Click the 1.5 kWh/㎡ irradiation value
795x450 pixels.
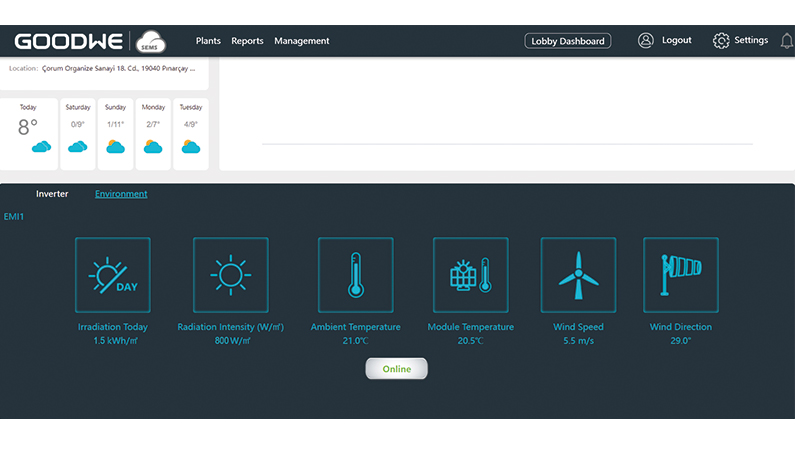point(115,341)
